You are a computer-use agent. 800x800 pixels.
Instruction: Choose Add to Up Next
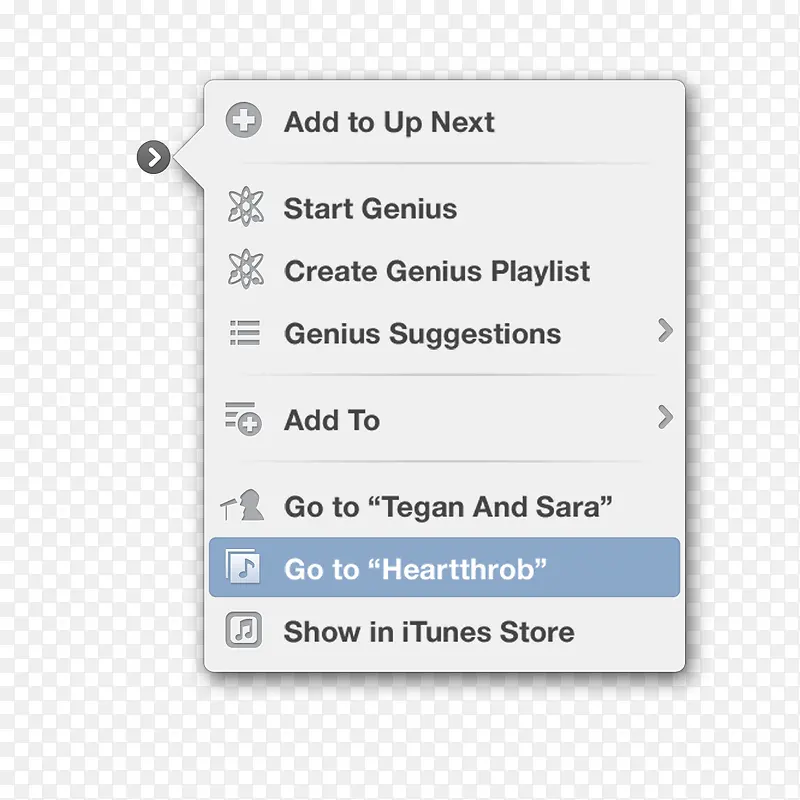tap(389, 123)
